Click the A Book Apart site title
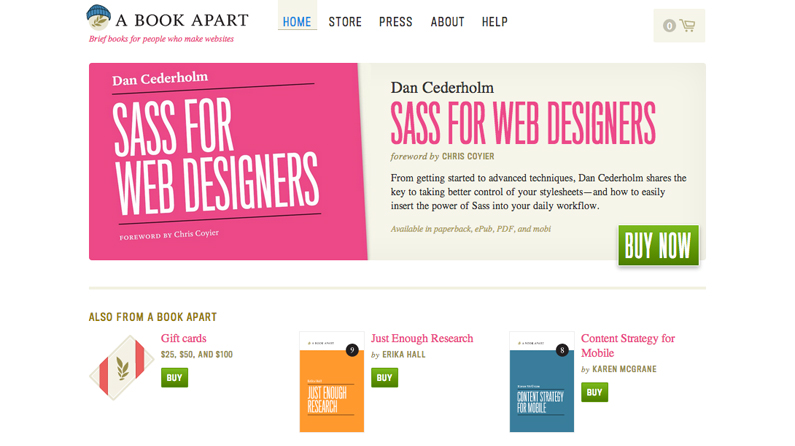 pyautogui.click(x=182, y=20)
